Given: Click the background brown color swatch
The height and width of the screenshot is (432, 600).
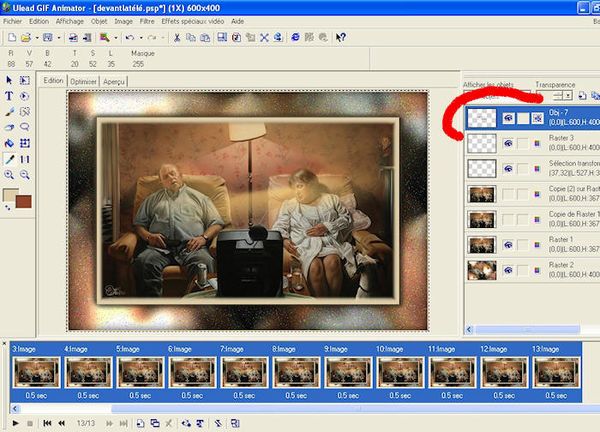Looking at the screenshot, I should click(x=24, y=202).
